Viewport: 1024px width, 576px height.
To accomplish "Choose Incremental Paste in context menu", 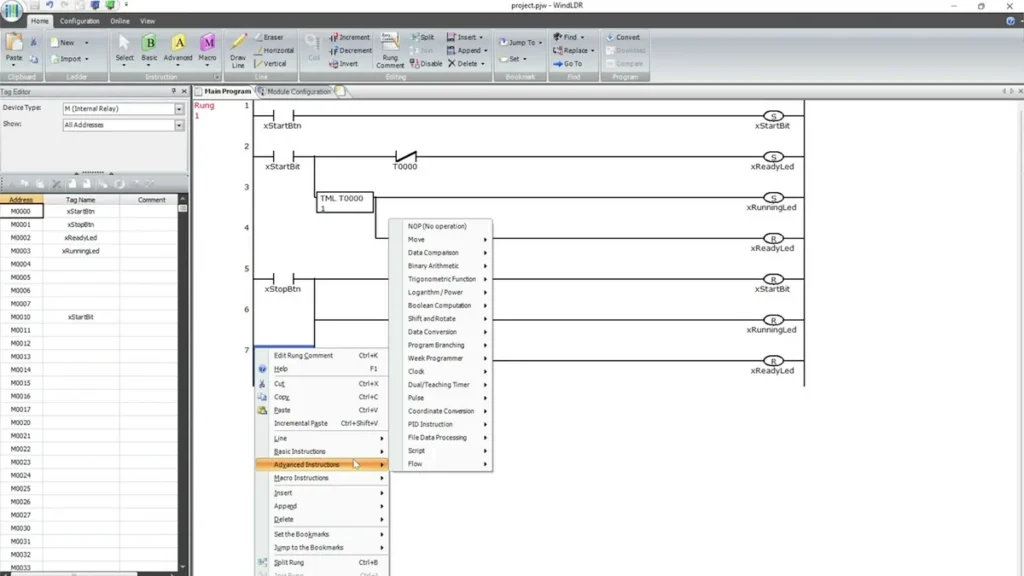I will click(322, 423).
